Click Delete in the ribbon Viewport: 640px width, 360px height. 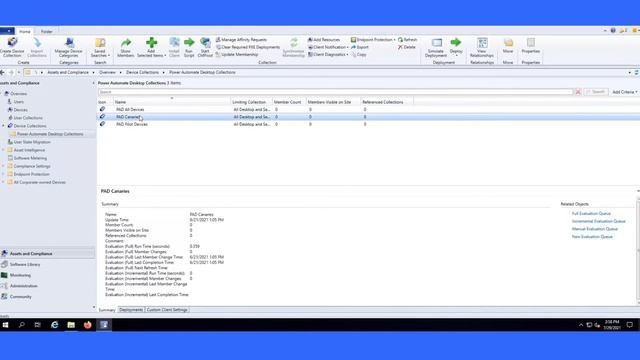[407, 47]
